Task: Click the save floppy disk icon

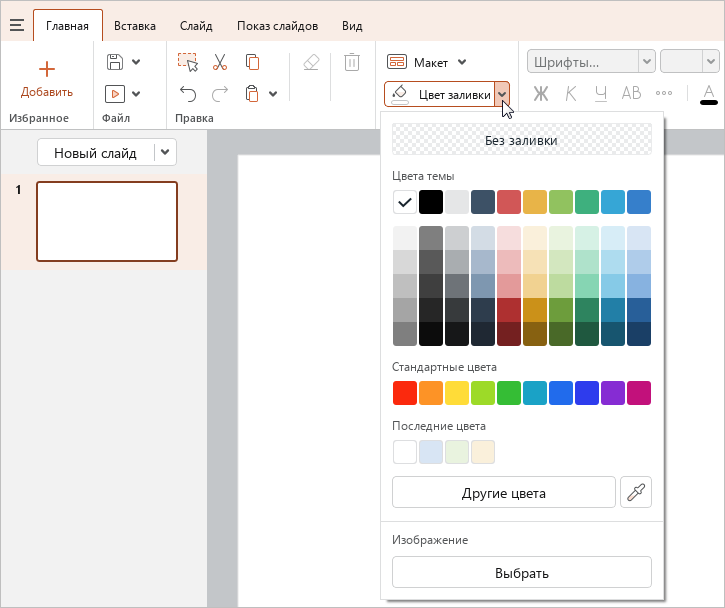Action: (x=115, y=62)
